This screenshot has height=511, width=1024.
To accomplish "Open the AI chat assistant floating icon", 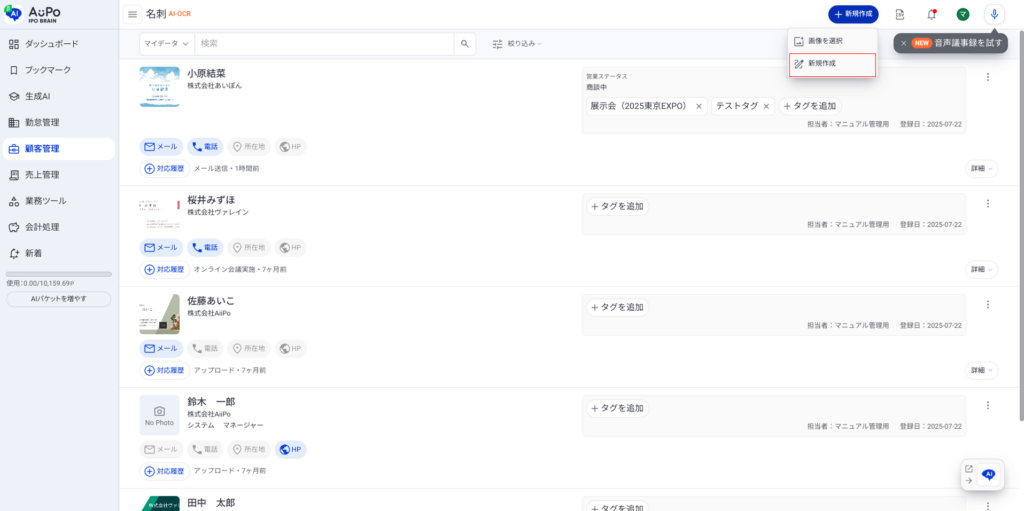I will (x=988, y=475).
